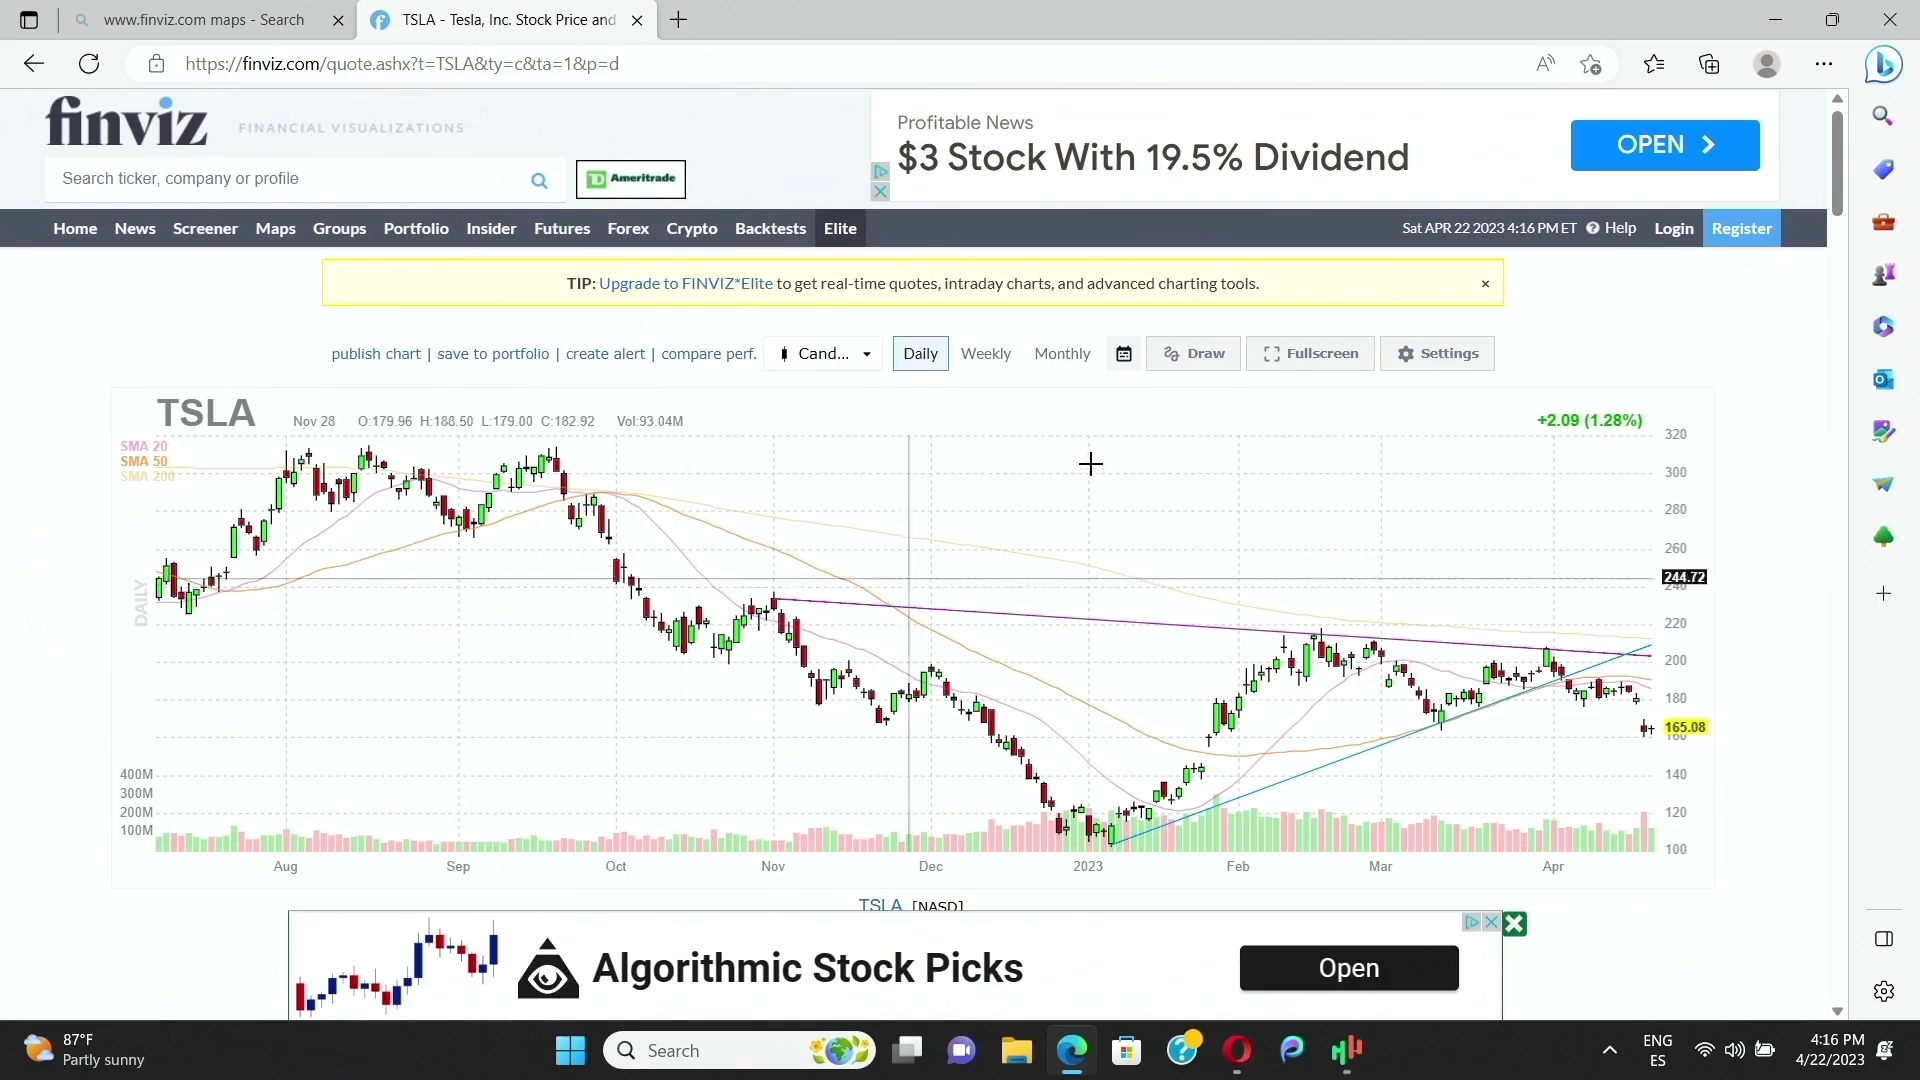Viewport: 1920px width, 1080px height.
Task: Click the Register button
Action: [x=1741, y=229]
